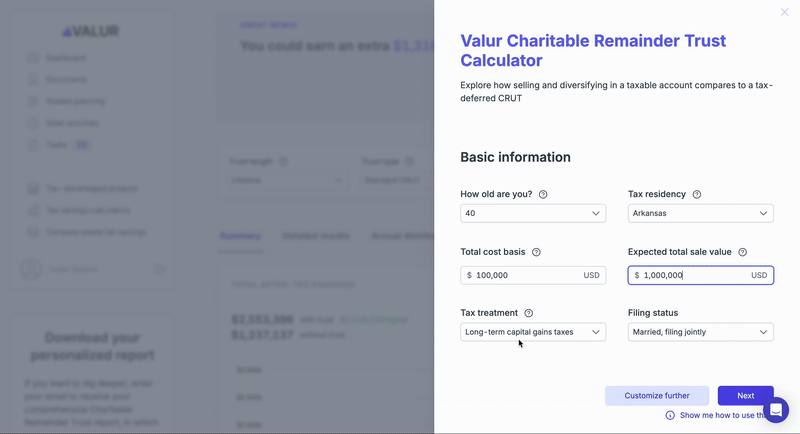Click the Total cost basis help icon
Screen dimensions: 800x434
536,252
